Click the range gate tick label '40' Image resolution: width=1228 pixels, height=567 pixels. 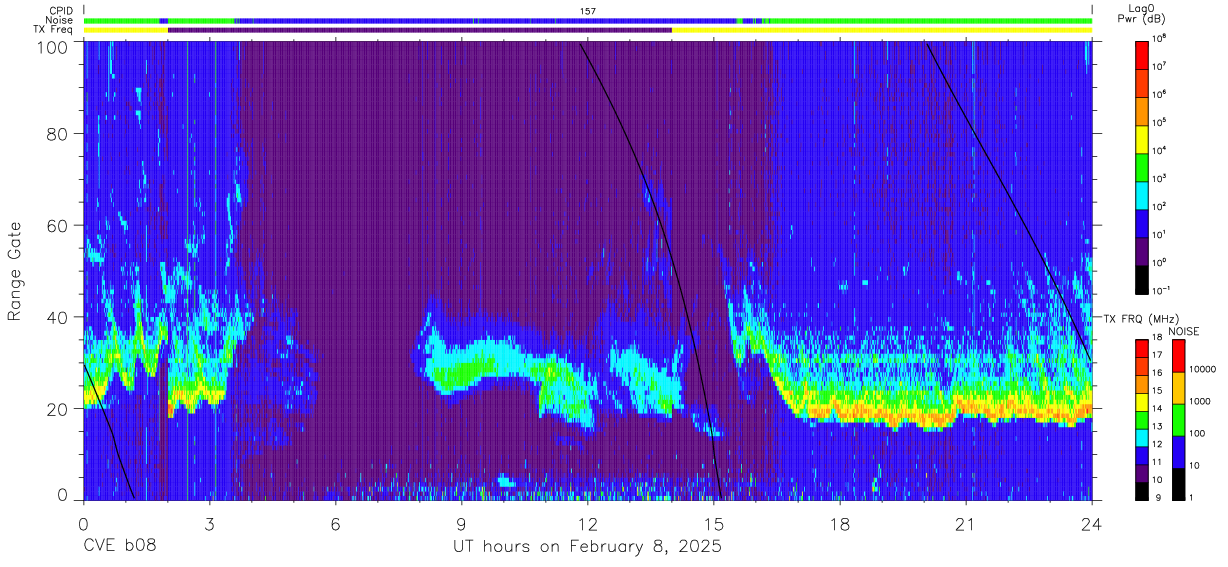click(x=58, y=317)
